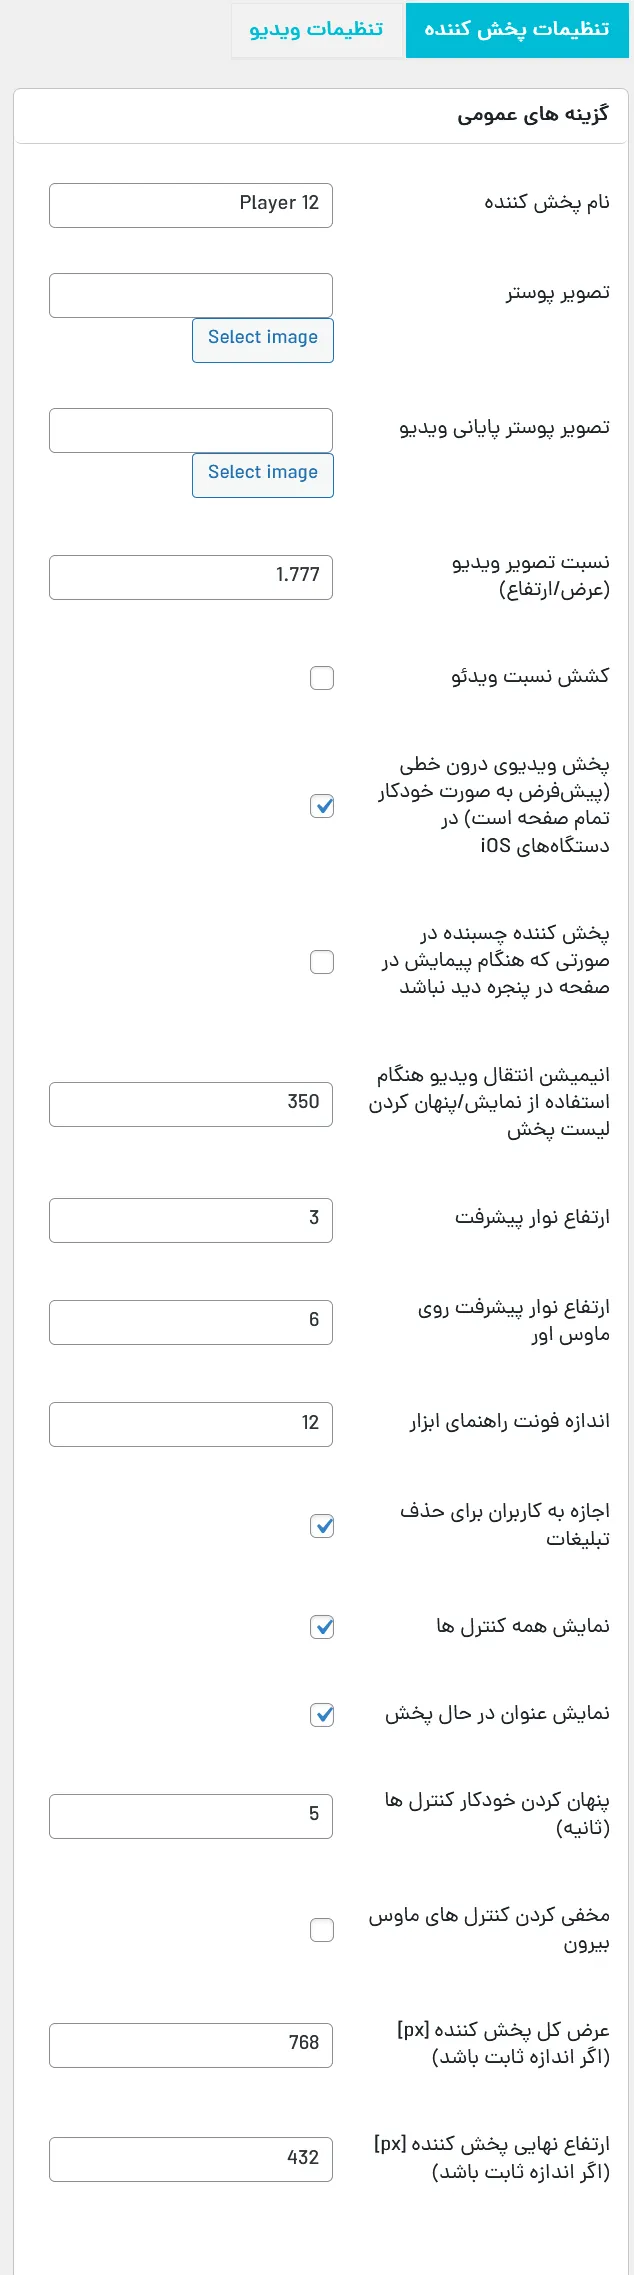Click the تصویر پوستر text field
The height and width of the screenshot is (2275, 634).
(191, 295)
